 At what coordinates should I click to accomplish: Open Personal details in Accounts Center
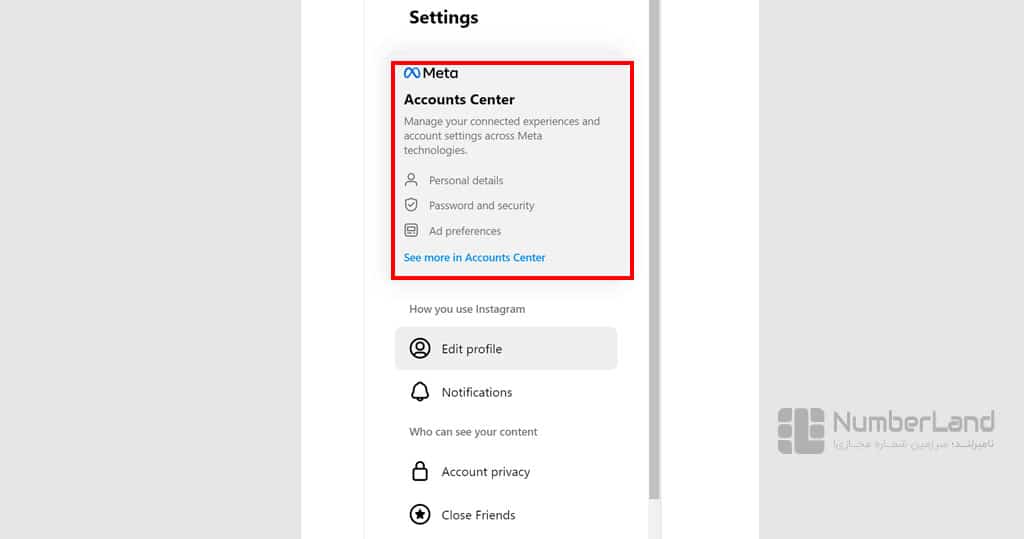[466, 180]
